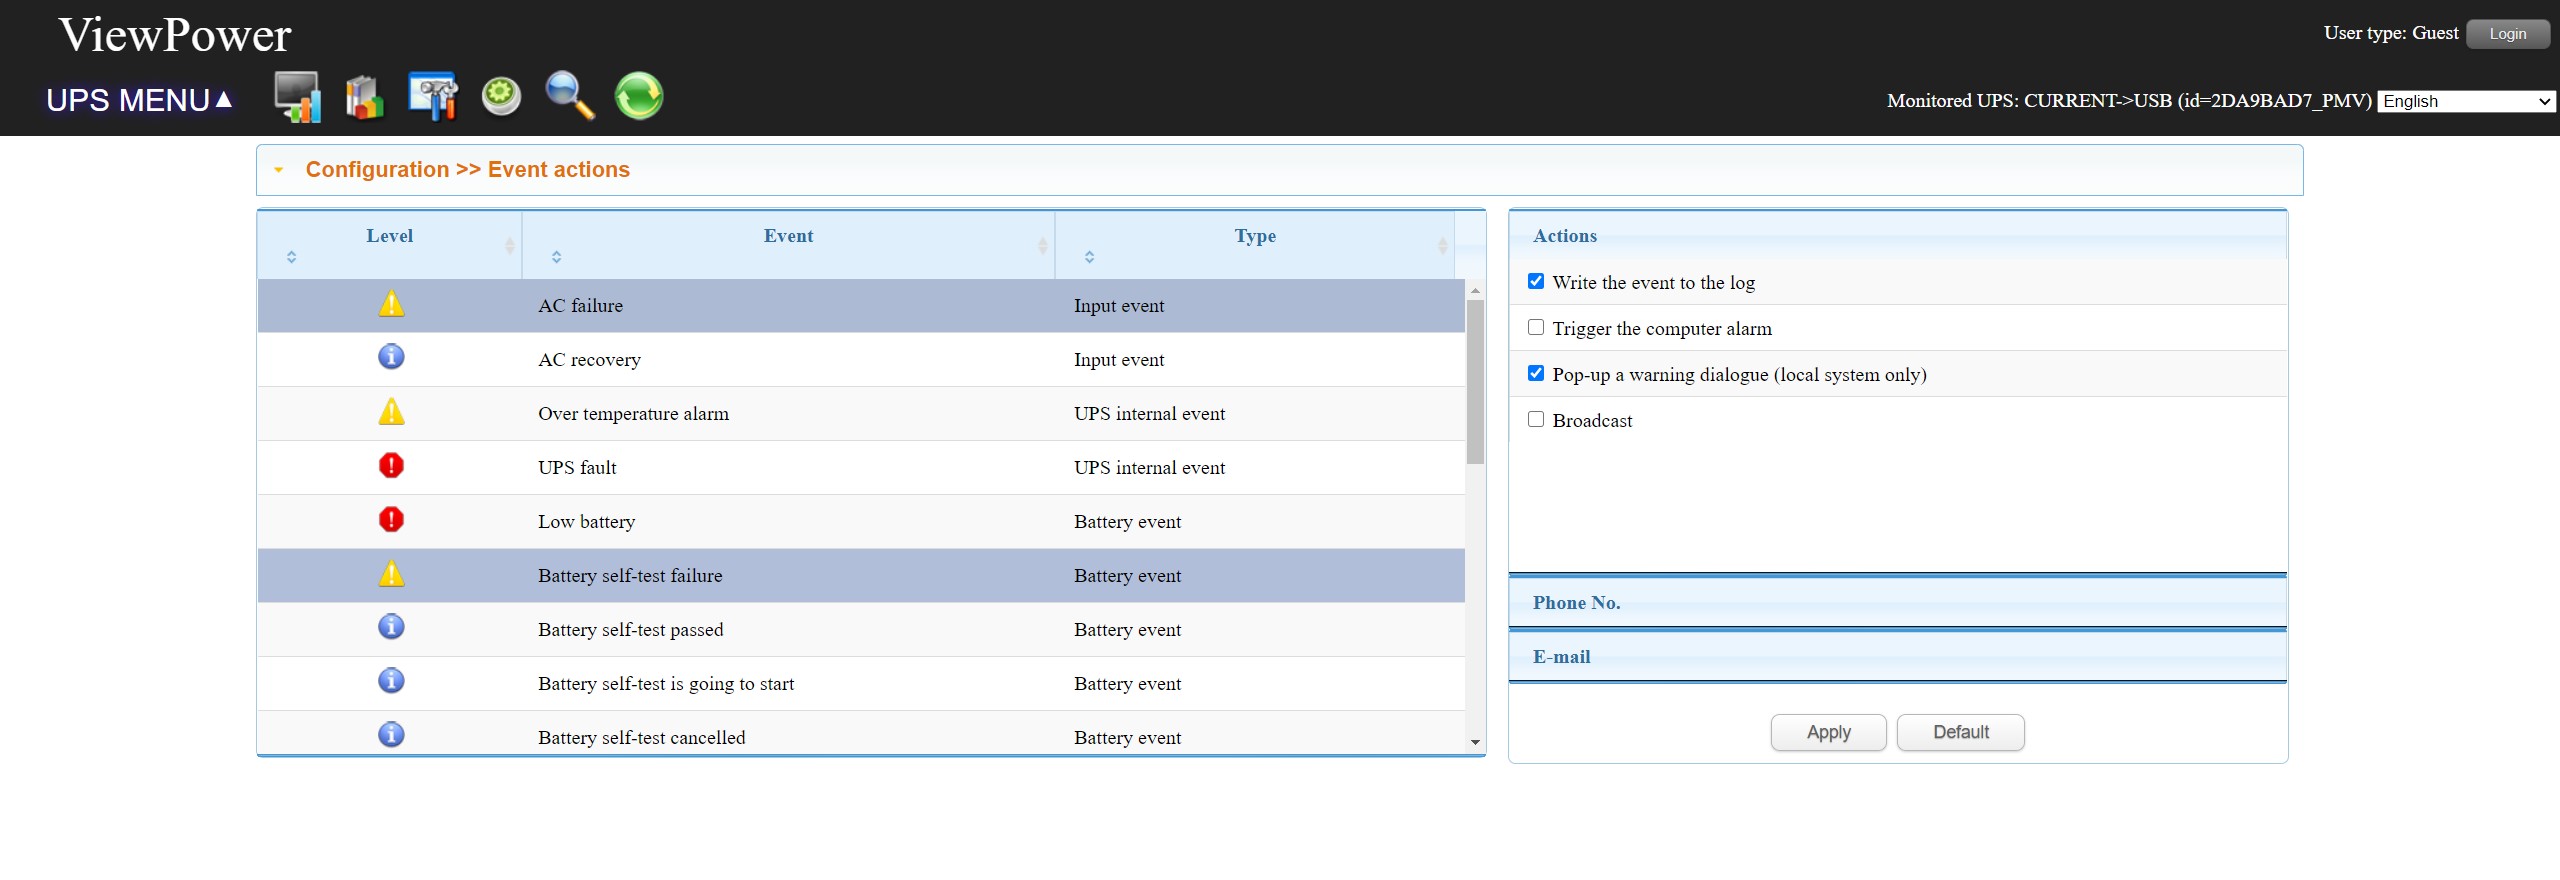The height and width of the screenshot is (880, 2560).
Task: Open the English language dropdown
Action: (x=2466, y=101)
